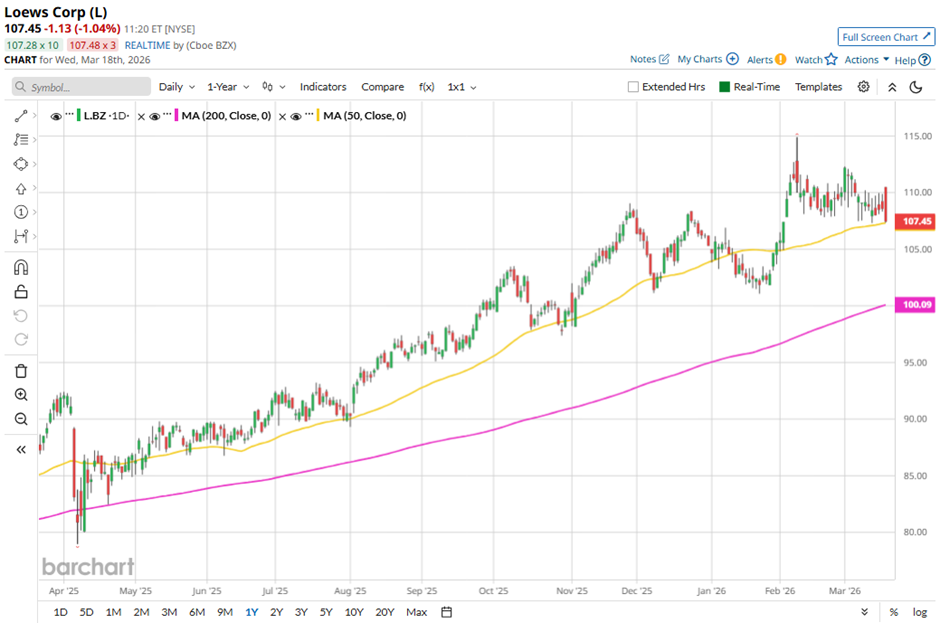
Task: Click the trash can delete icon
Action: [x=20, y=371]
